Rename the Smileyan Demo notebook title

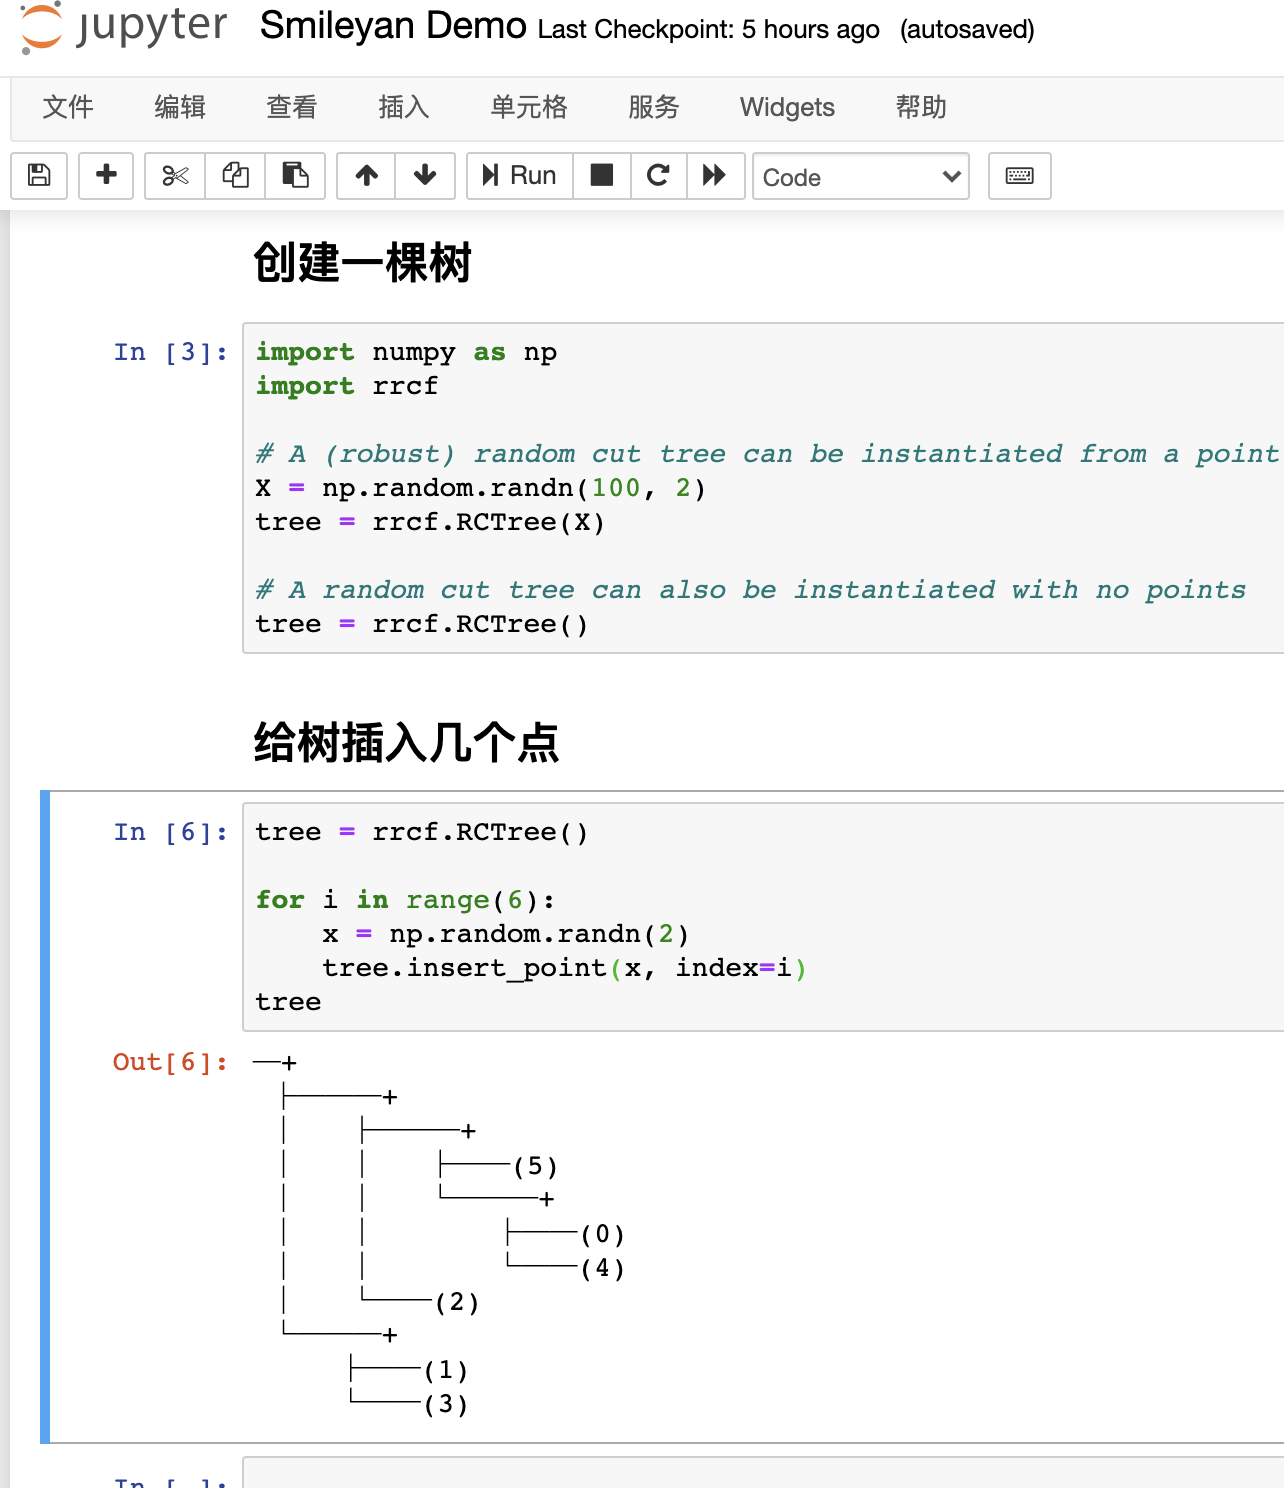pyautogui.click(x=393, y=26)
